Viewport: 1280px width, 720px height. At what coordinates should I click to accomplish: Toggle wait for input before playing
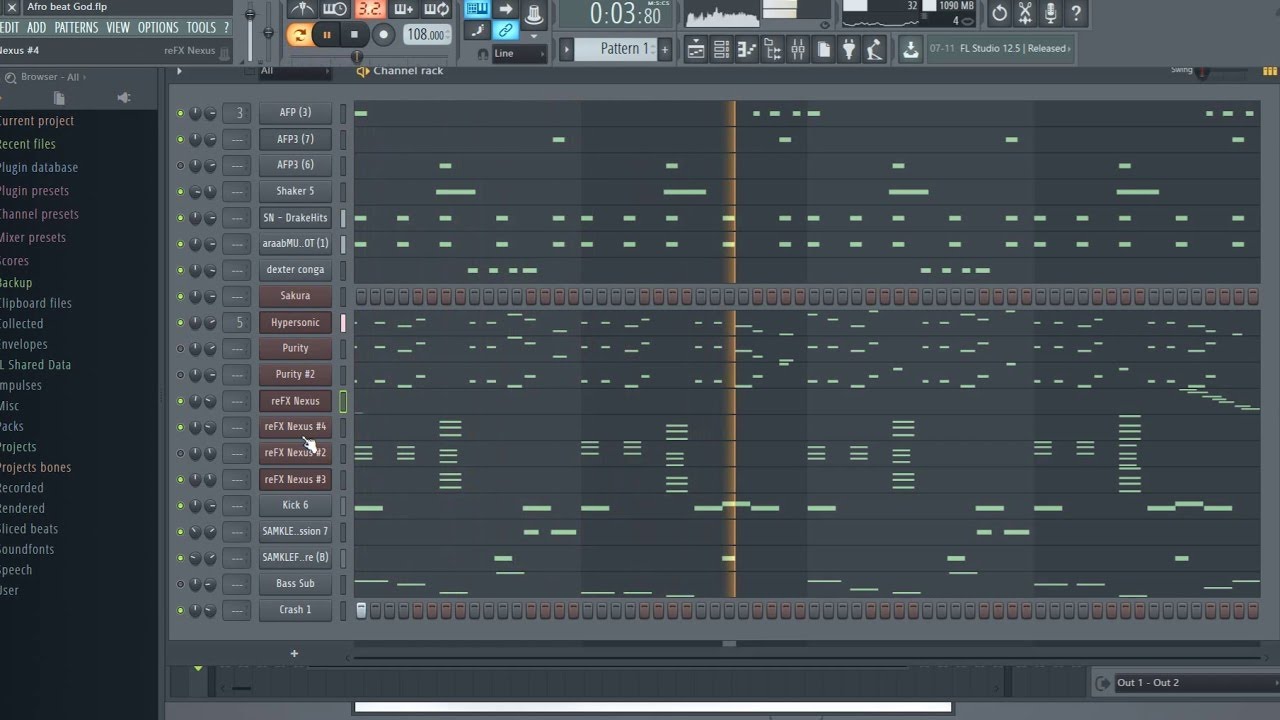point(335,9)
